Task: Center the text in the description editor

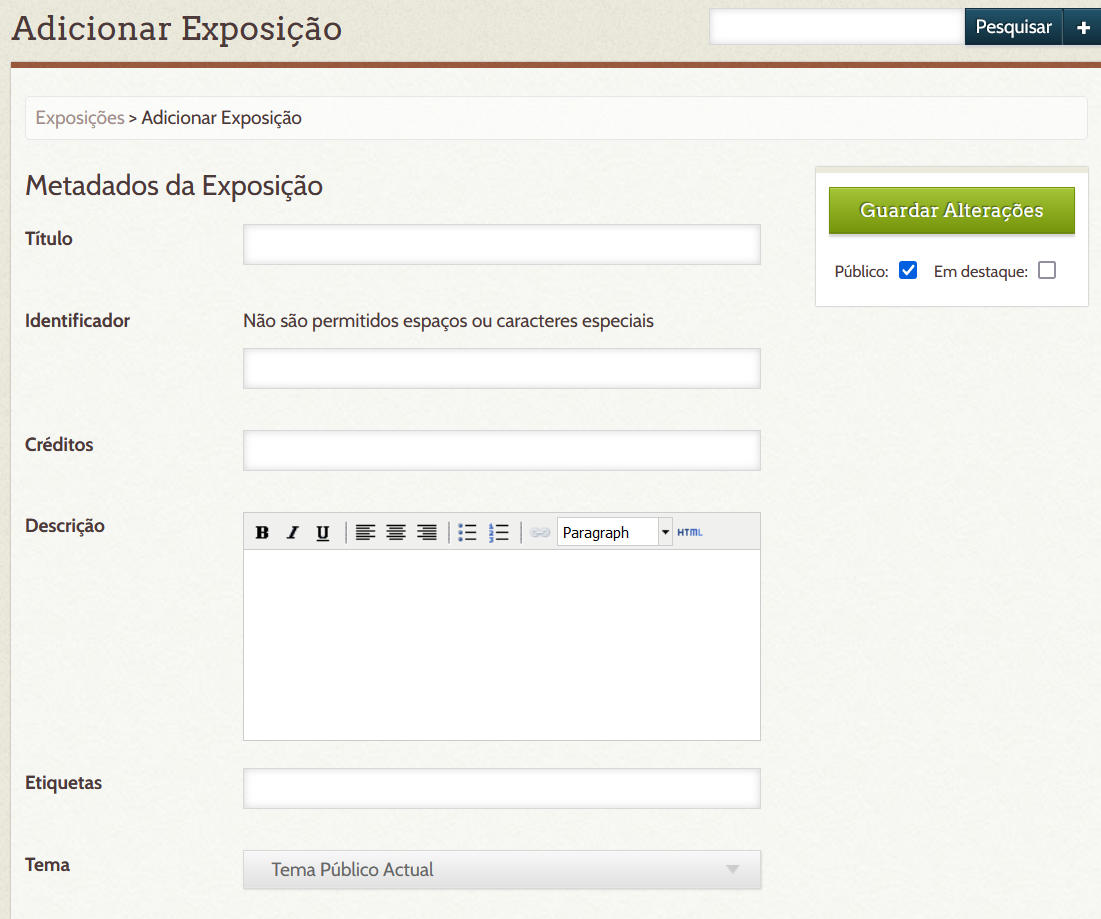Action: [x=396, y=532]
